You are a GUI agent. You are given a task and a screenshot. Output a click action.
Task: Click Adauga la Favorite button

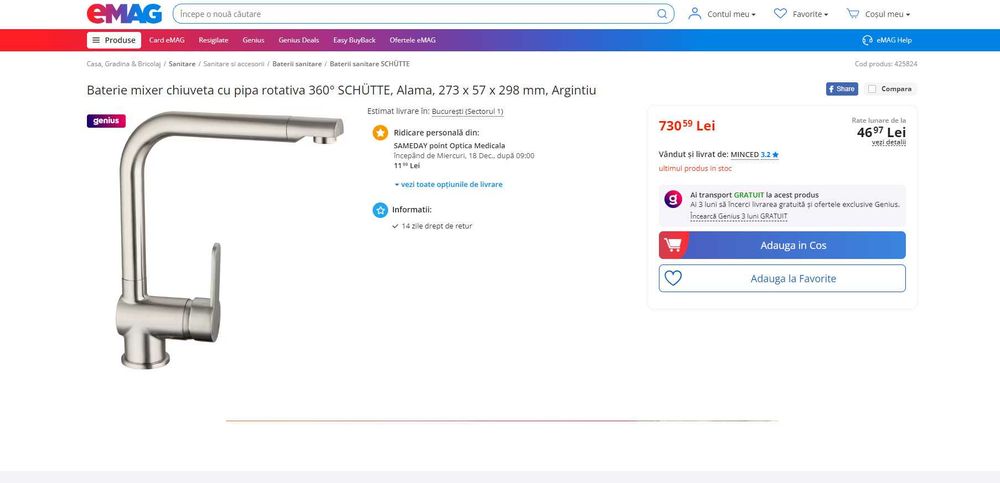click(x=782, y=278)
